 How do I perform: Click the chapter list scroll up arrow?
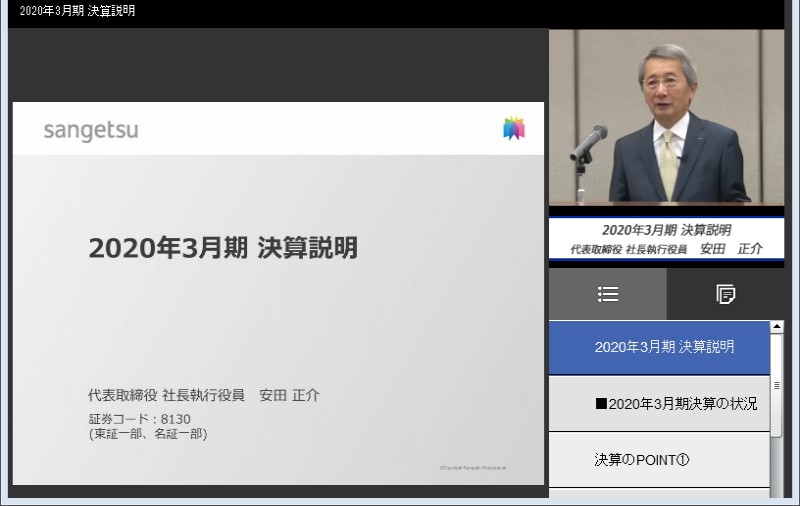(777, 326)
